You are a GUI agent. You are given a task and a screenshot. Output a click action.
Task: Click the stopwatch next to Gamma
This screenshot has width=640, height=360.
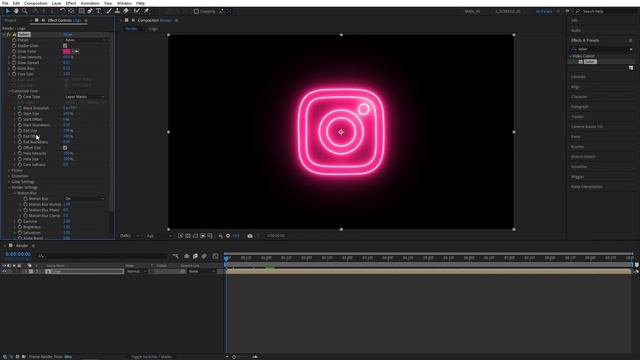(20, 221)
